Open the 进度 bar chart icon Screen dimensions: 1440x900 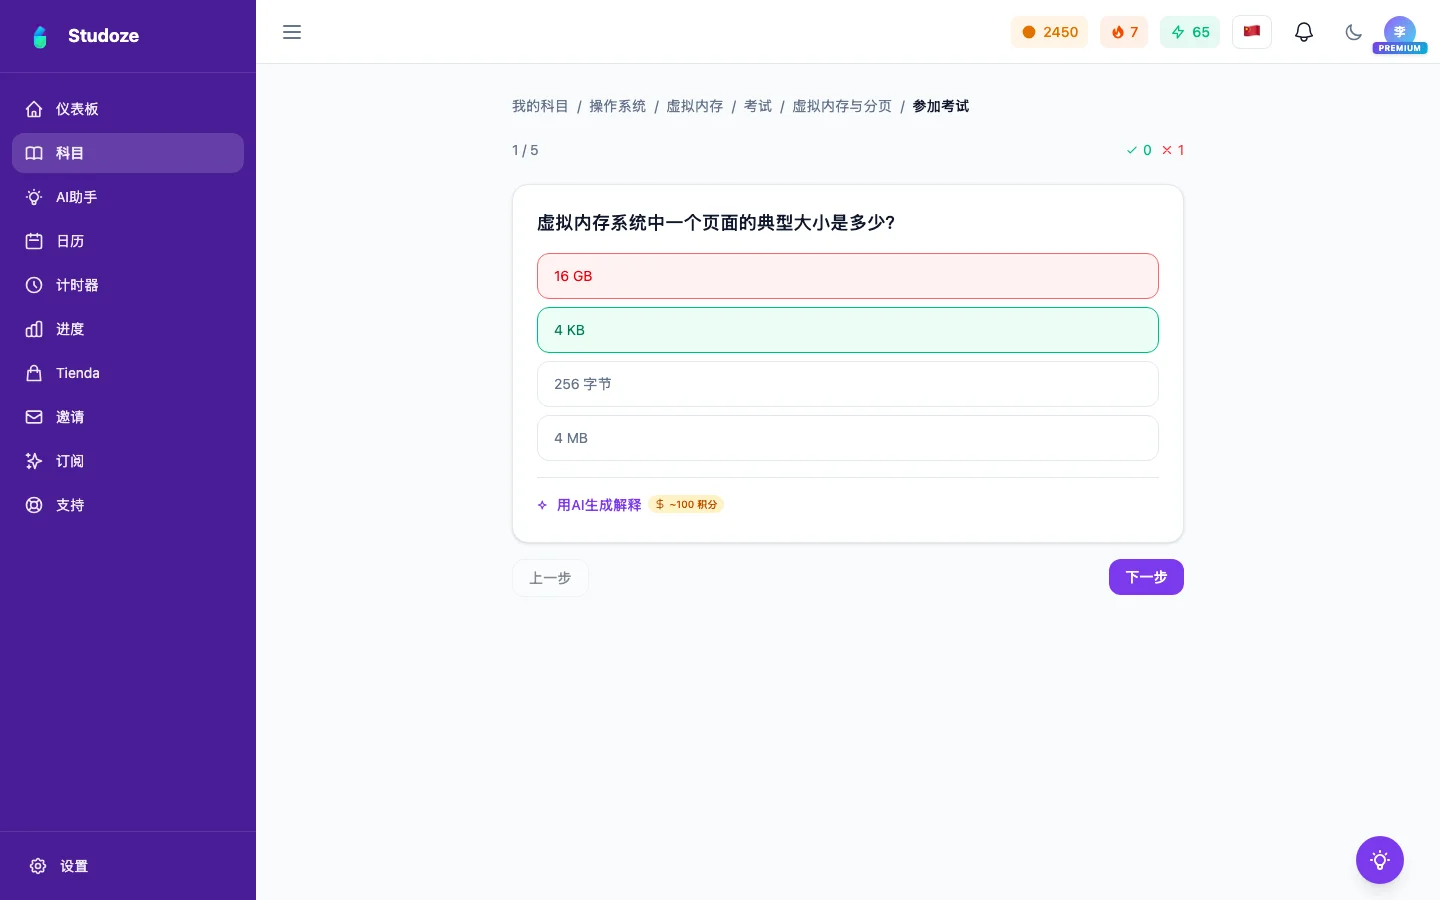[34, 329]
